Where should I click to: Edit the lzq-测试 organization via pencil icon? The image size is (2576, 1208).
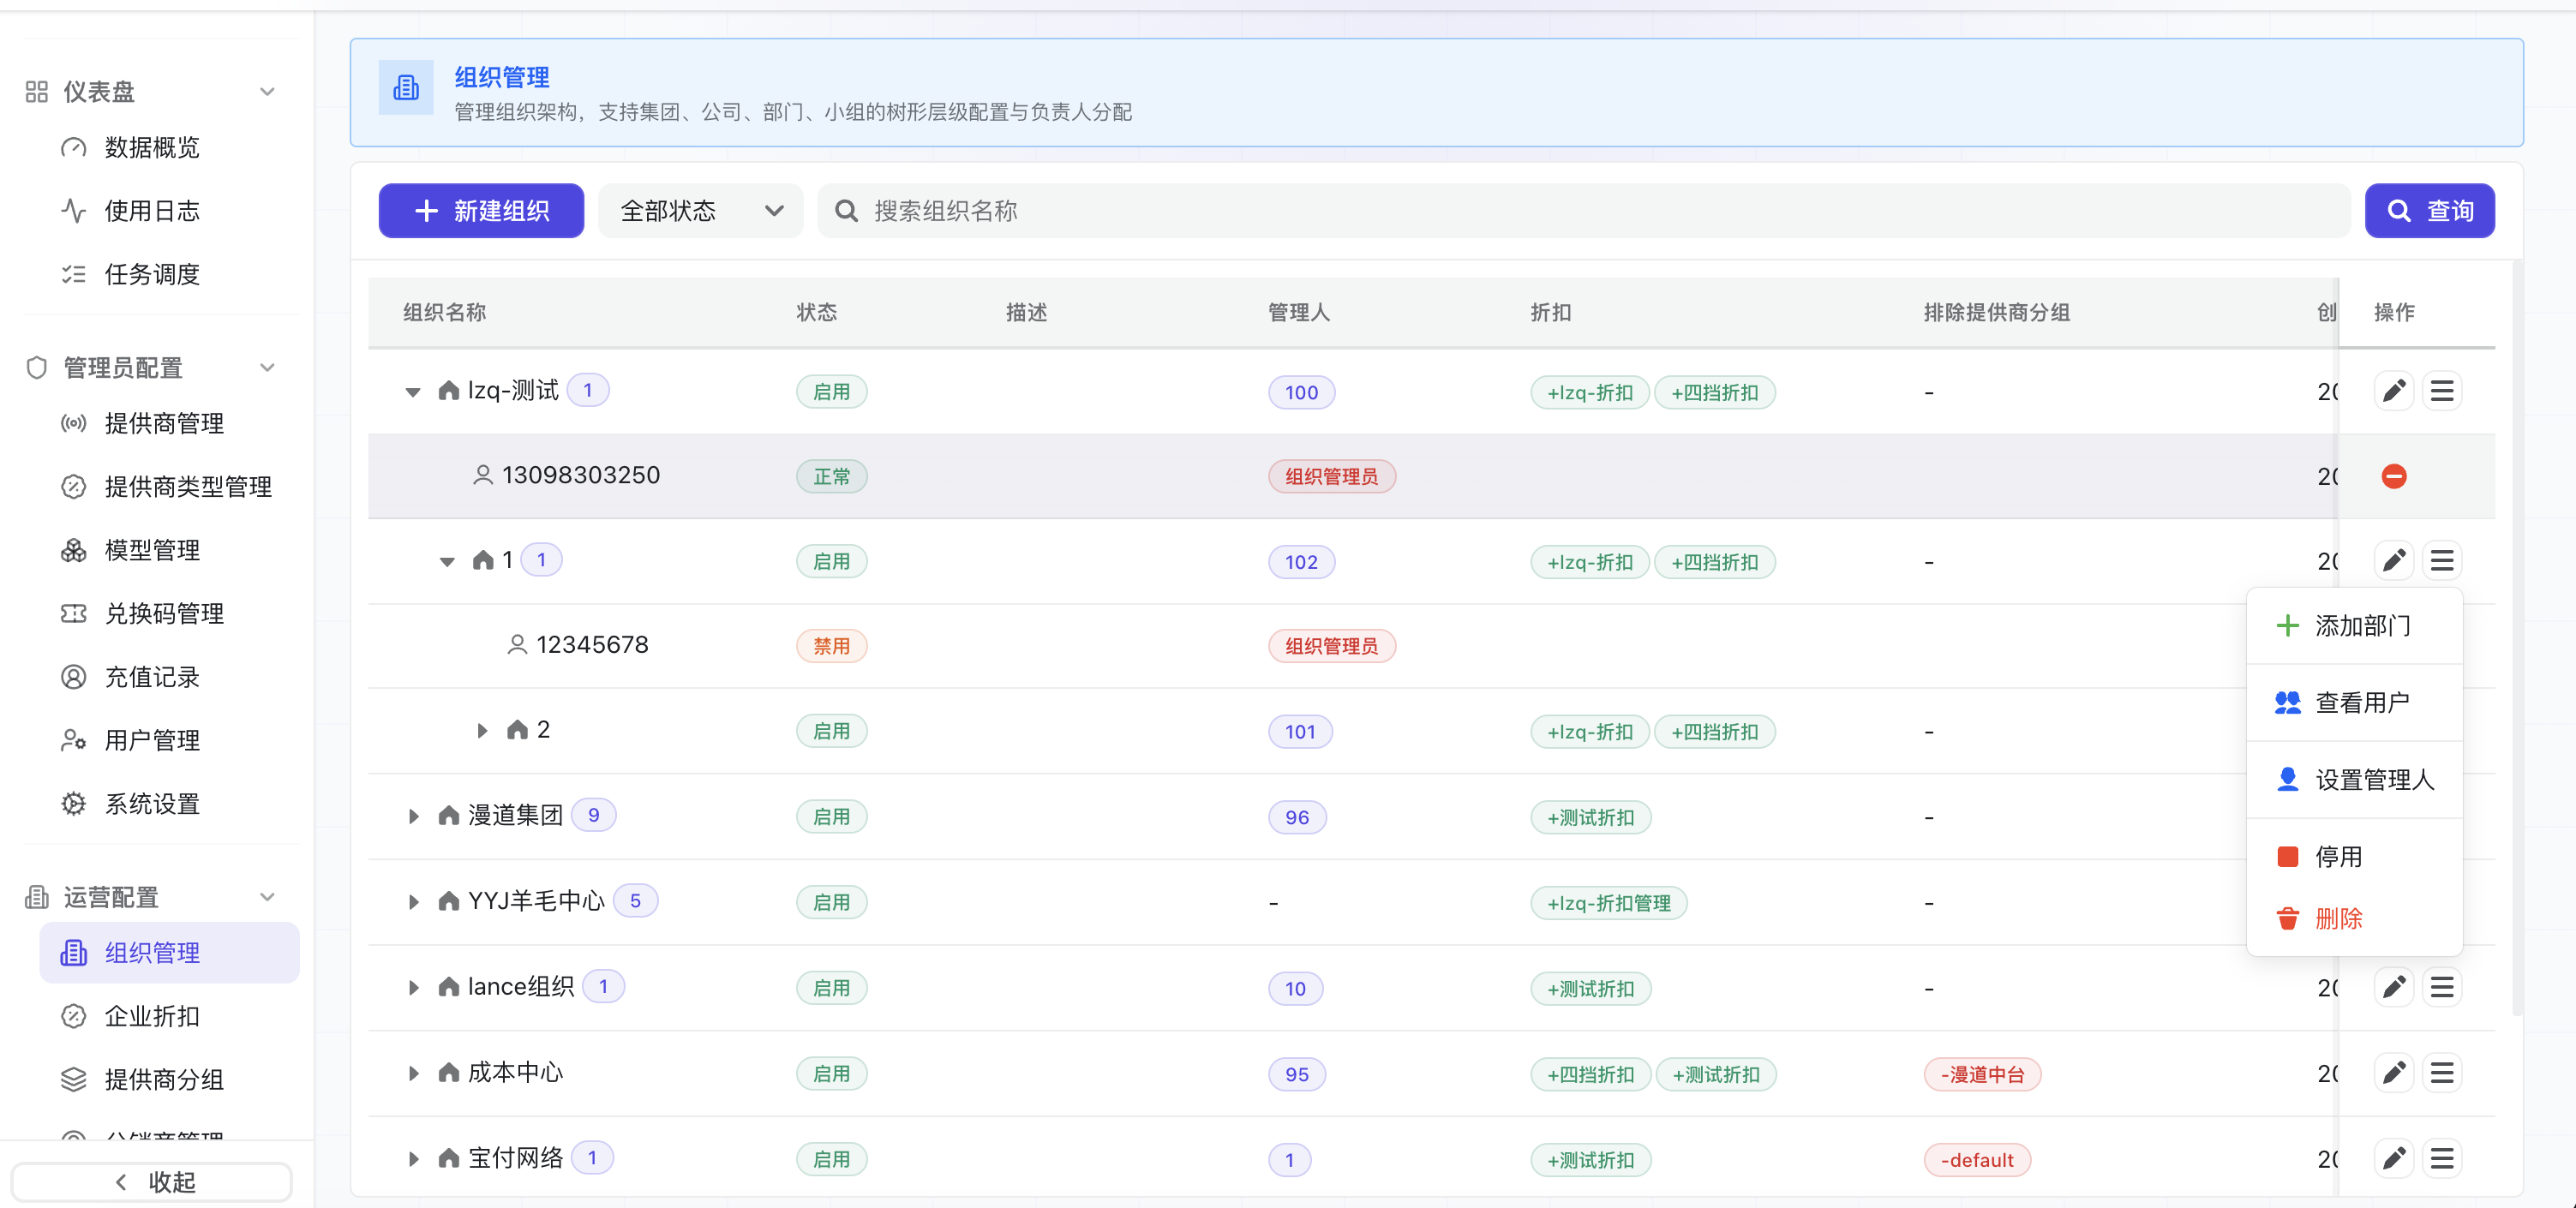pos(2394,391)
